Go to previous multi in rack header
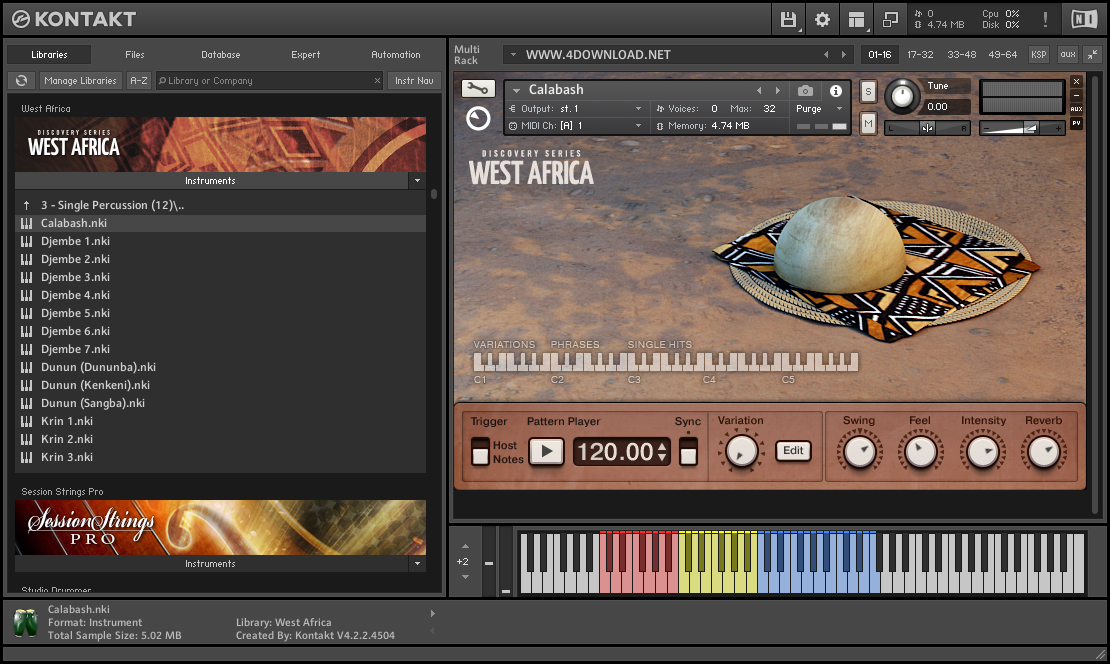Screen dimensions: 1110x664 [825, 55]
